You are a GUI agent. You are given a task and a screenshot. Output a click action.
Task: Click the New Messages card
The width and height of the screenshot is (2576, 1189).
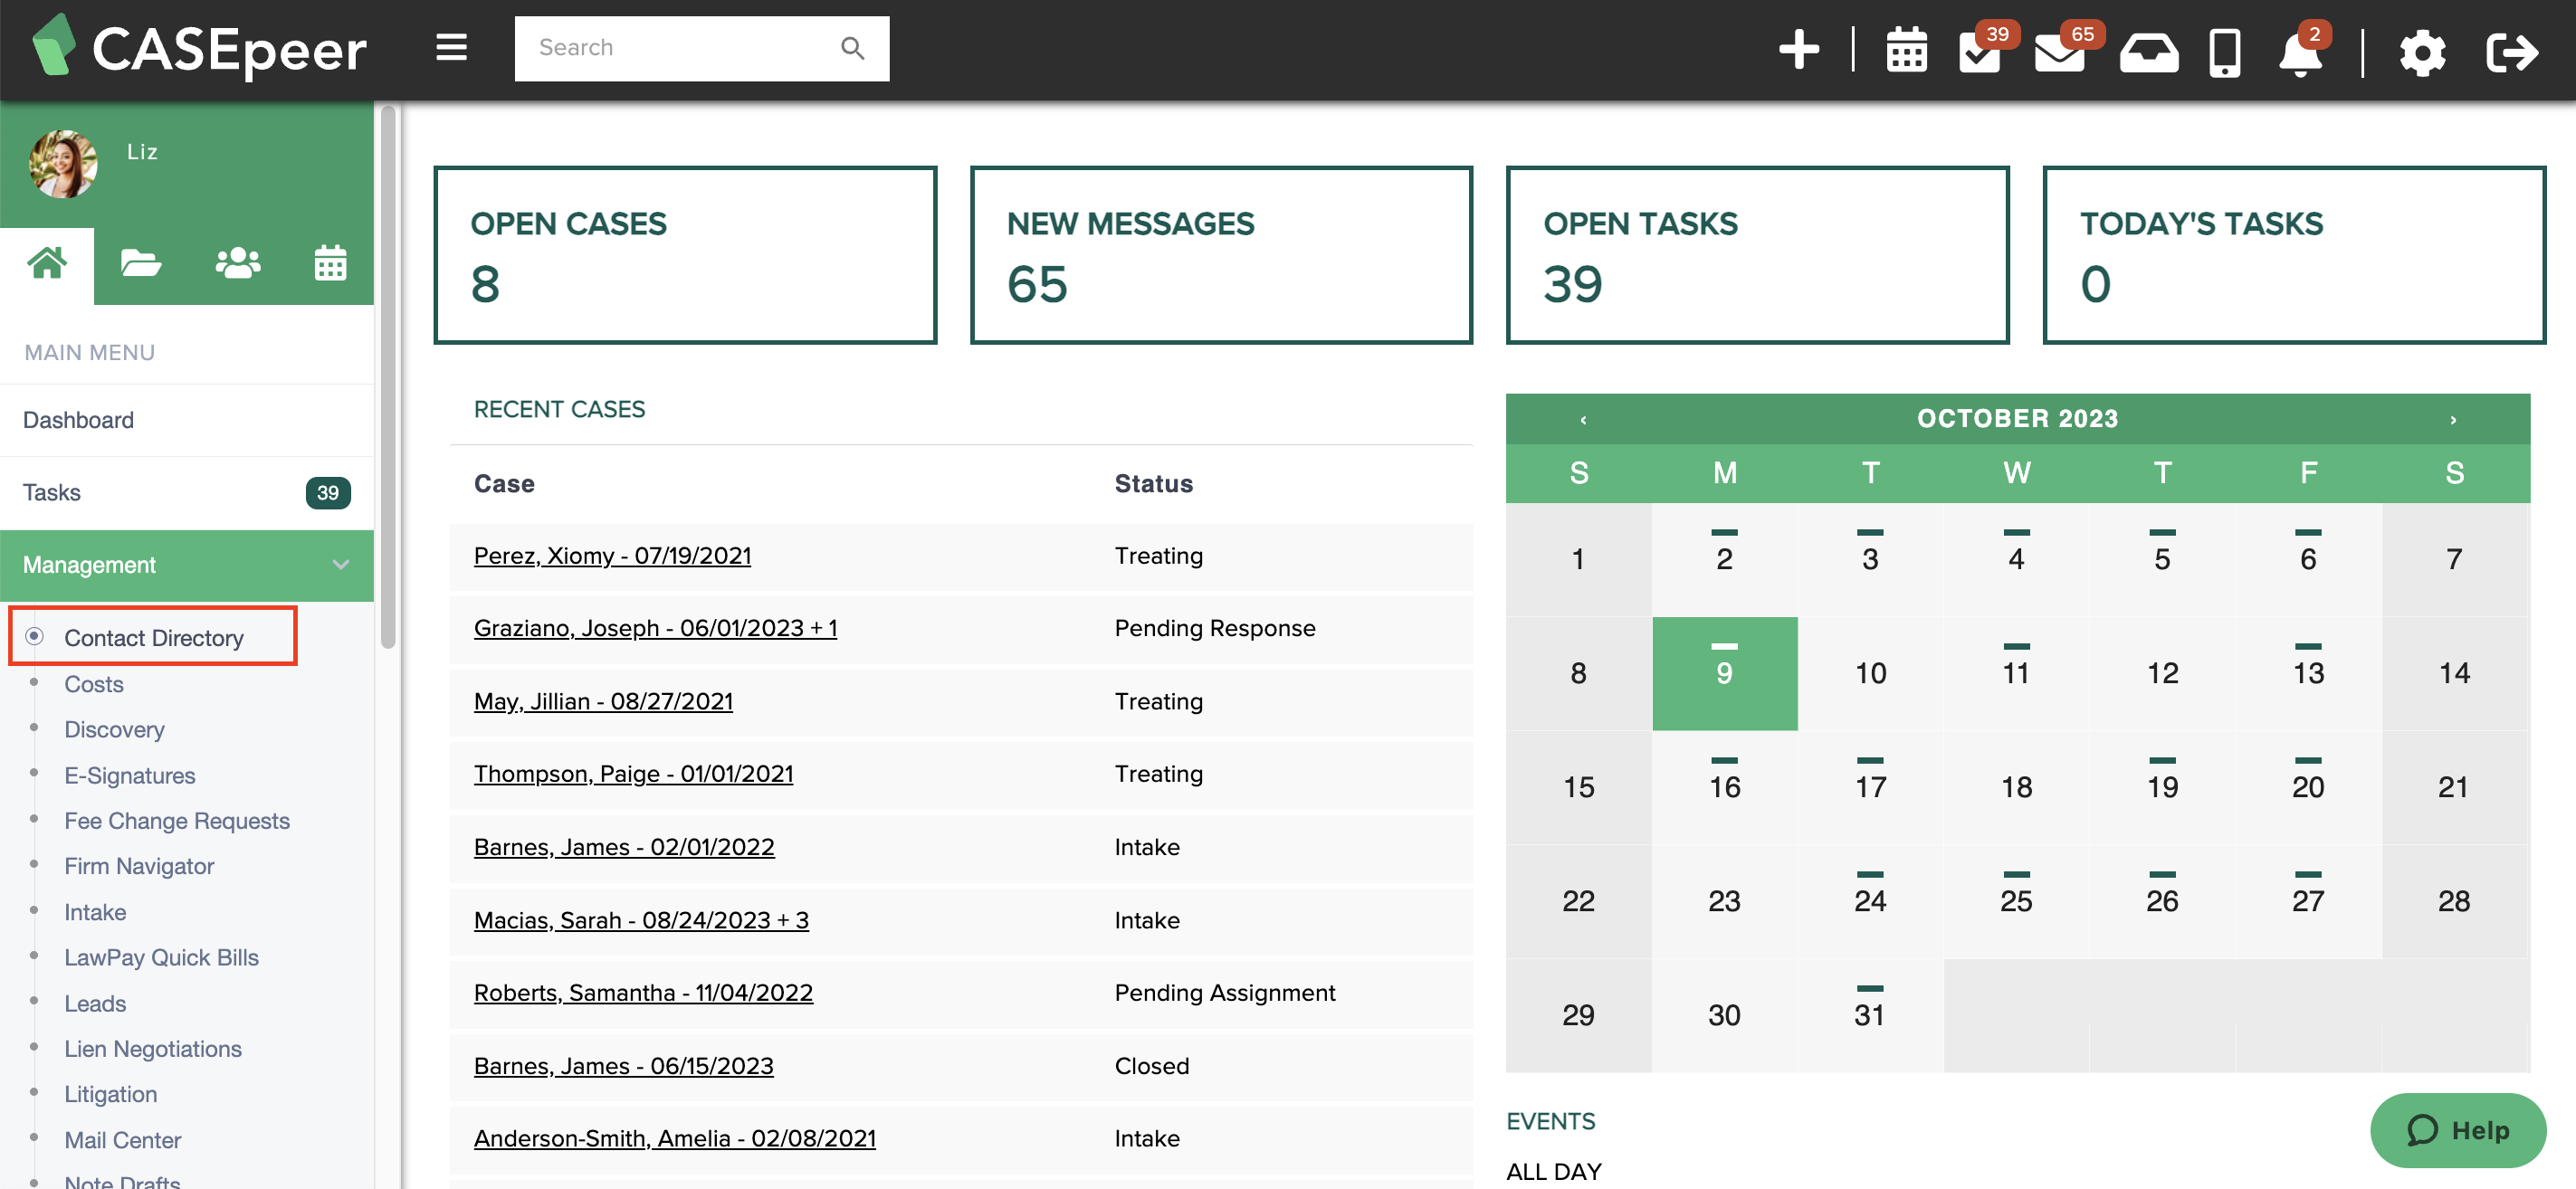click(x=1221, y=255)
